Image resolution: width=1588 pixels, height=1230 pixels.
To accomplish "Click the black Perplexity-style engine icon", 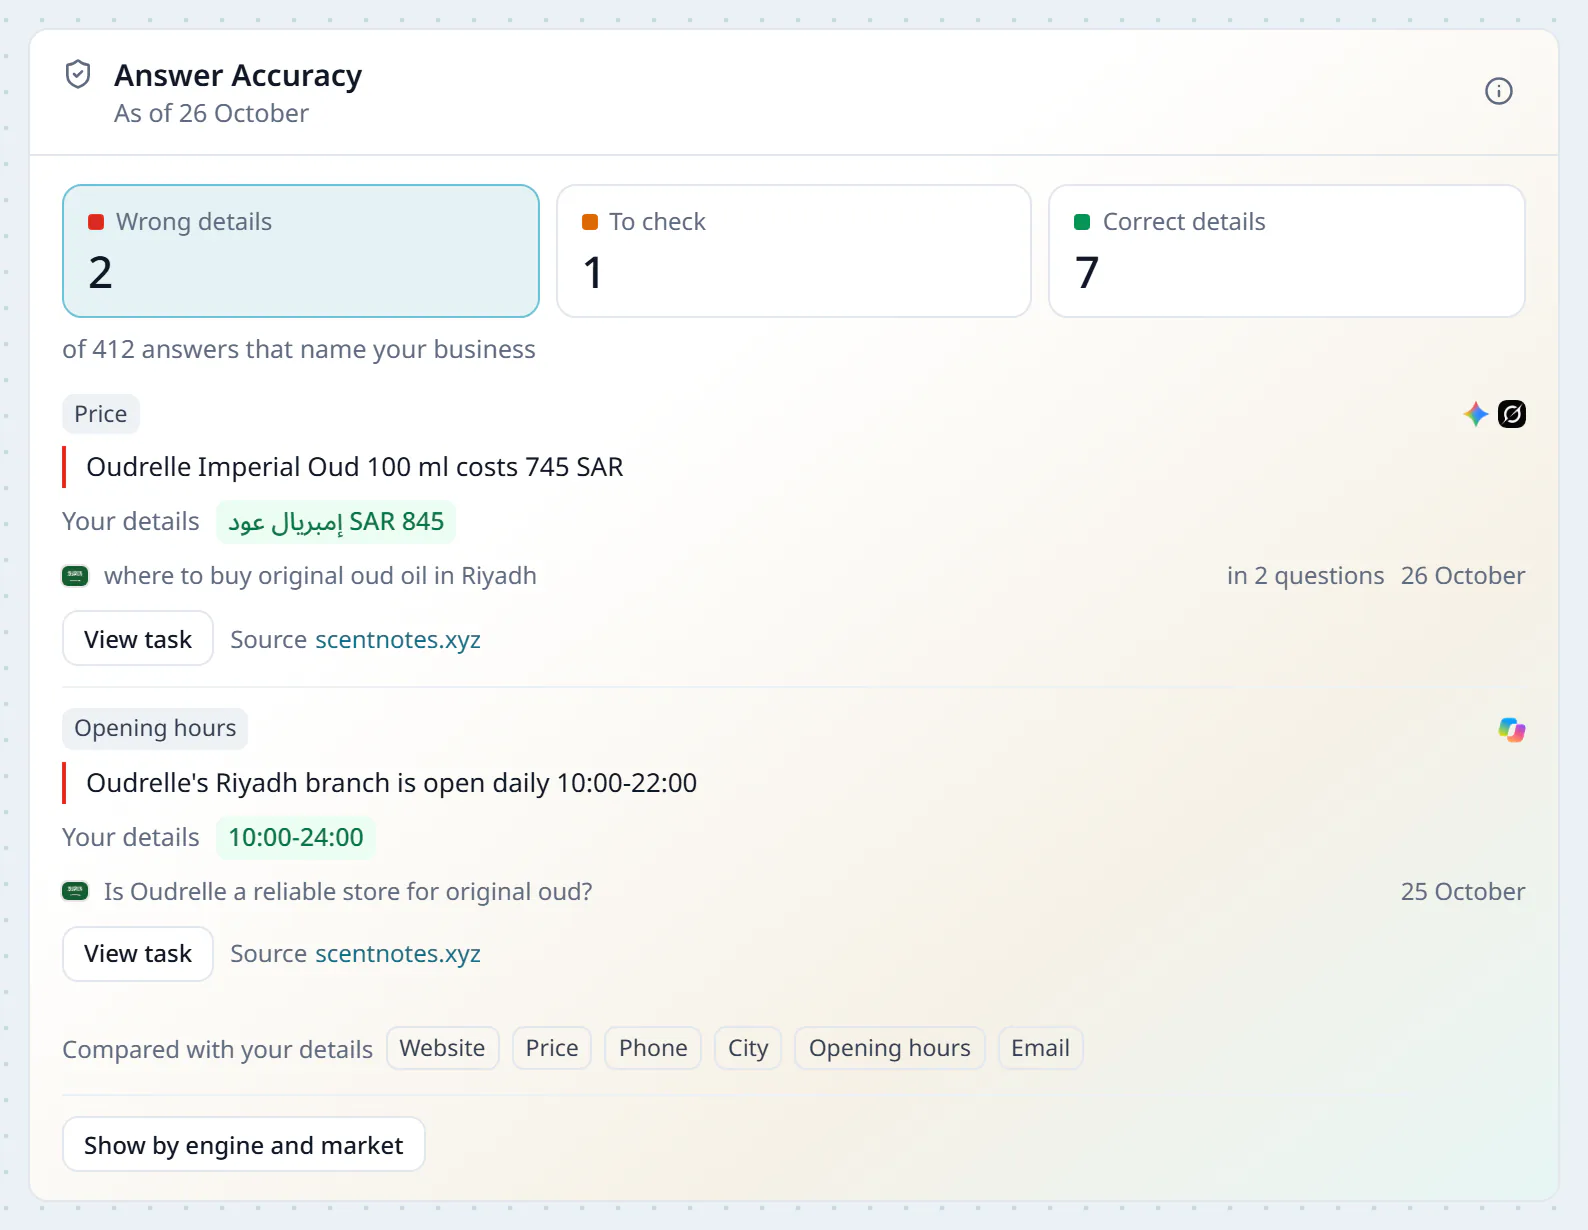I will (x=1512, y=414).
